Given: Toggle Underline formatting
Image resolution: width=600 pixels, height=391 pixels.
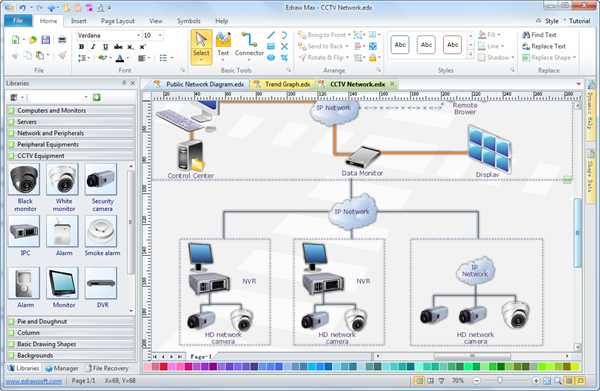Looking at the screenshot, I should click(x=105, y=47).
